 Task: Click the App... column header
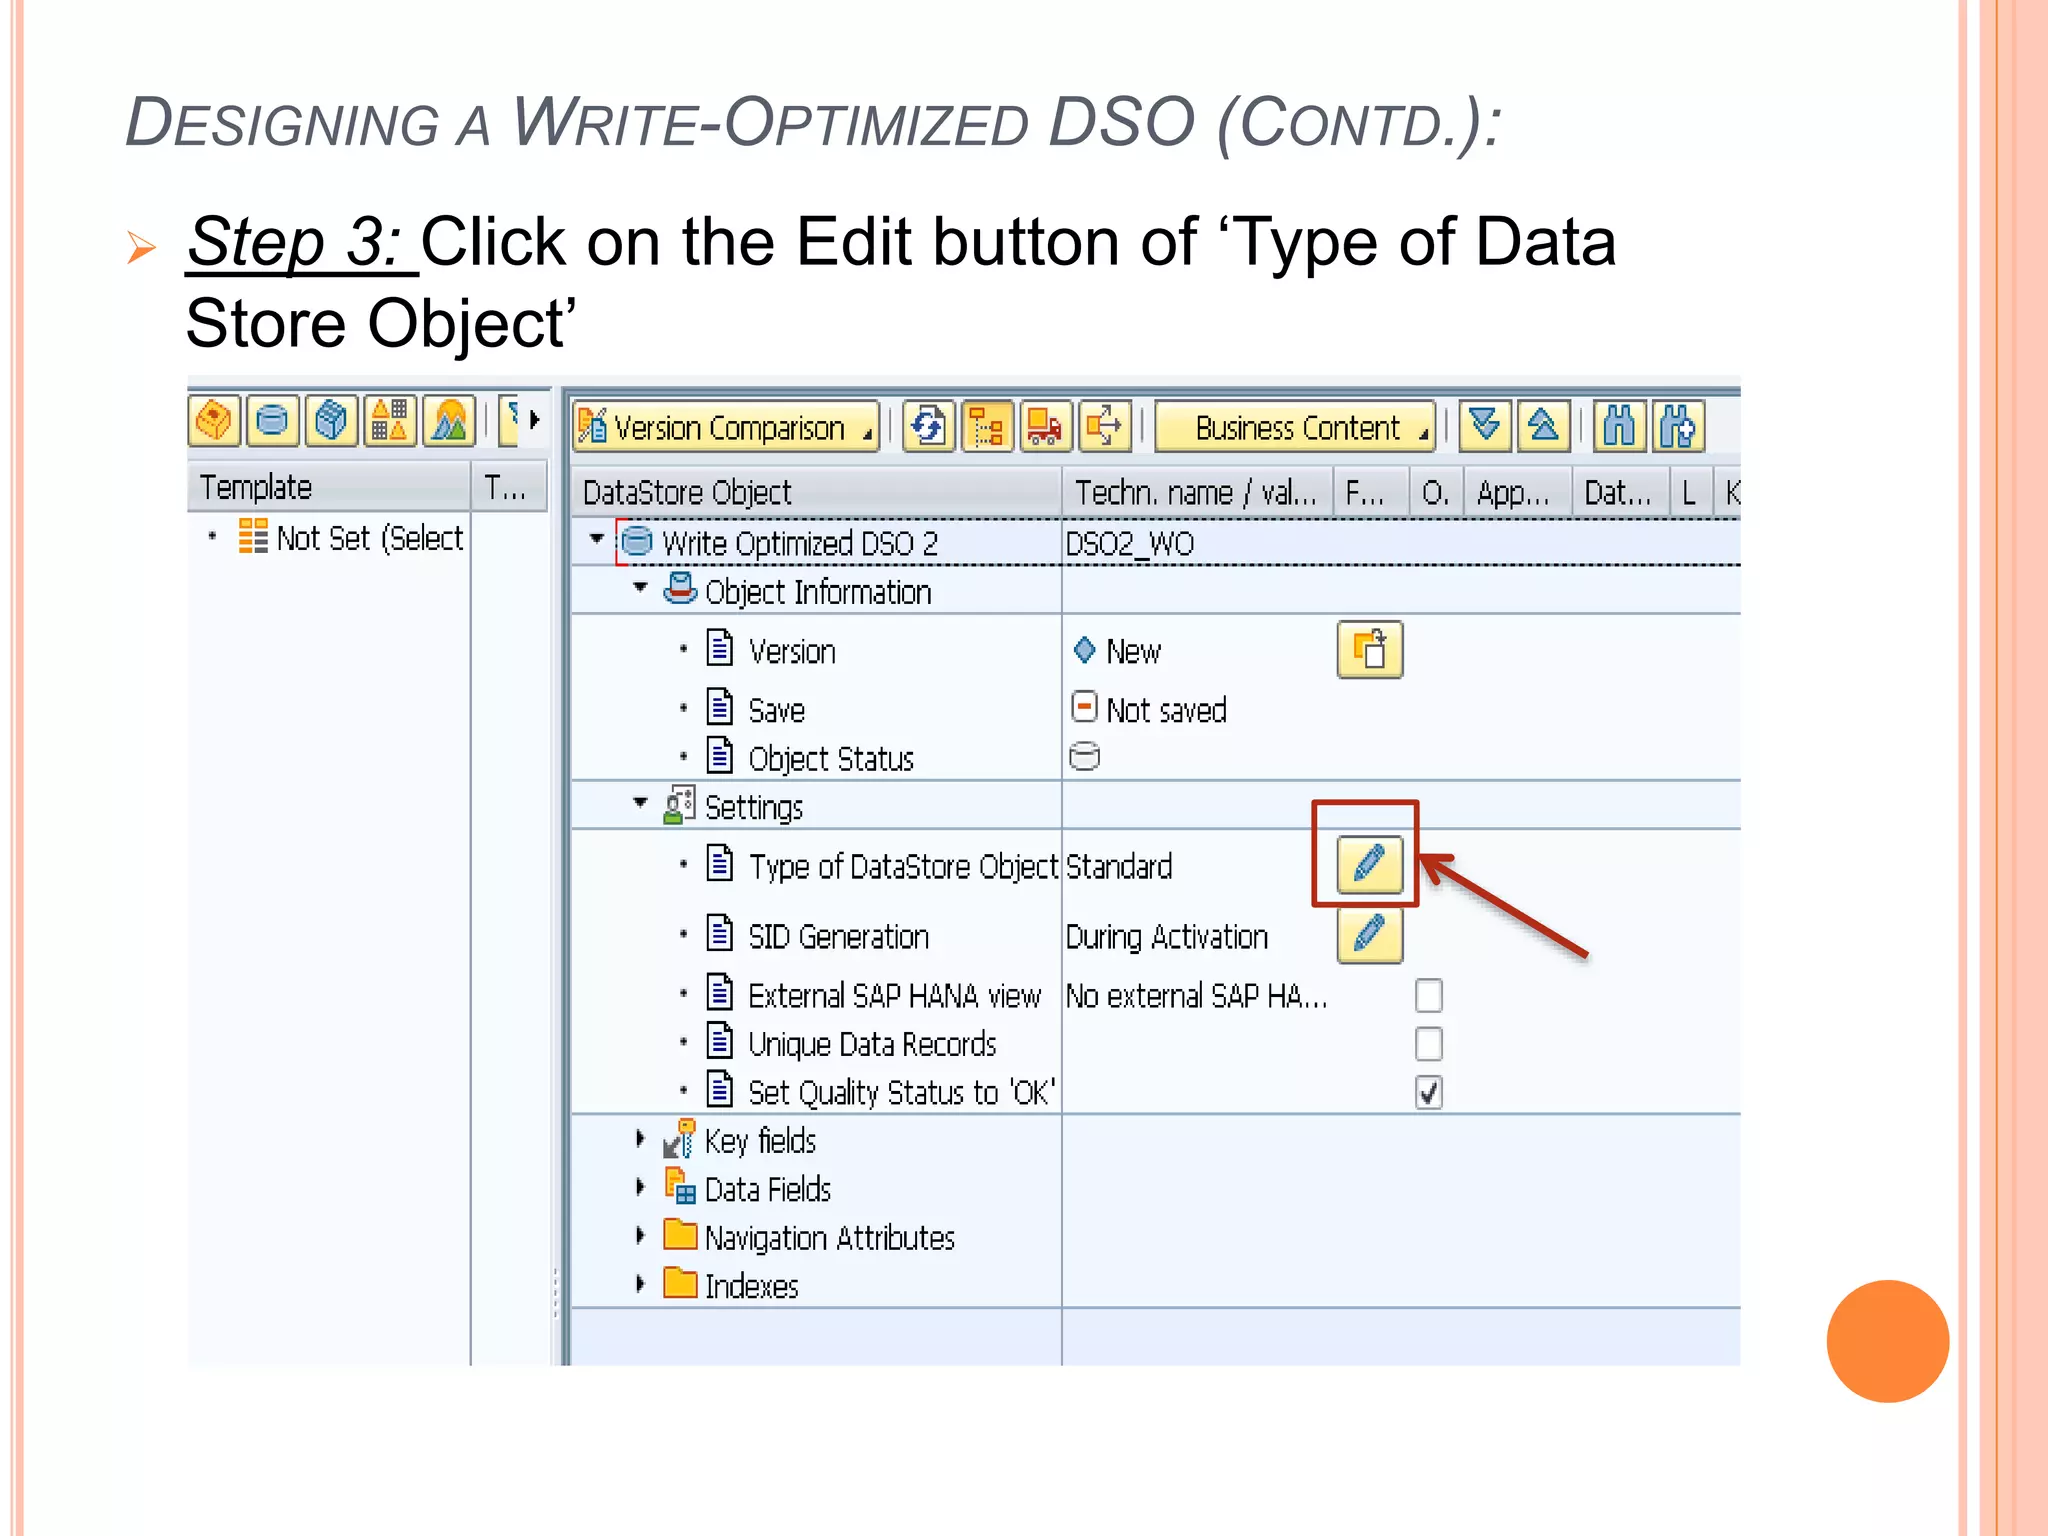click(x=1517, y=492)
